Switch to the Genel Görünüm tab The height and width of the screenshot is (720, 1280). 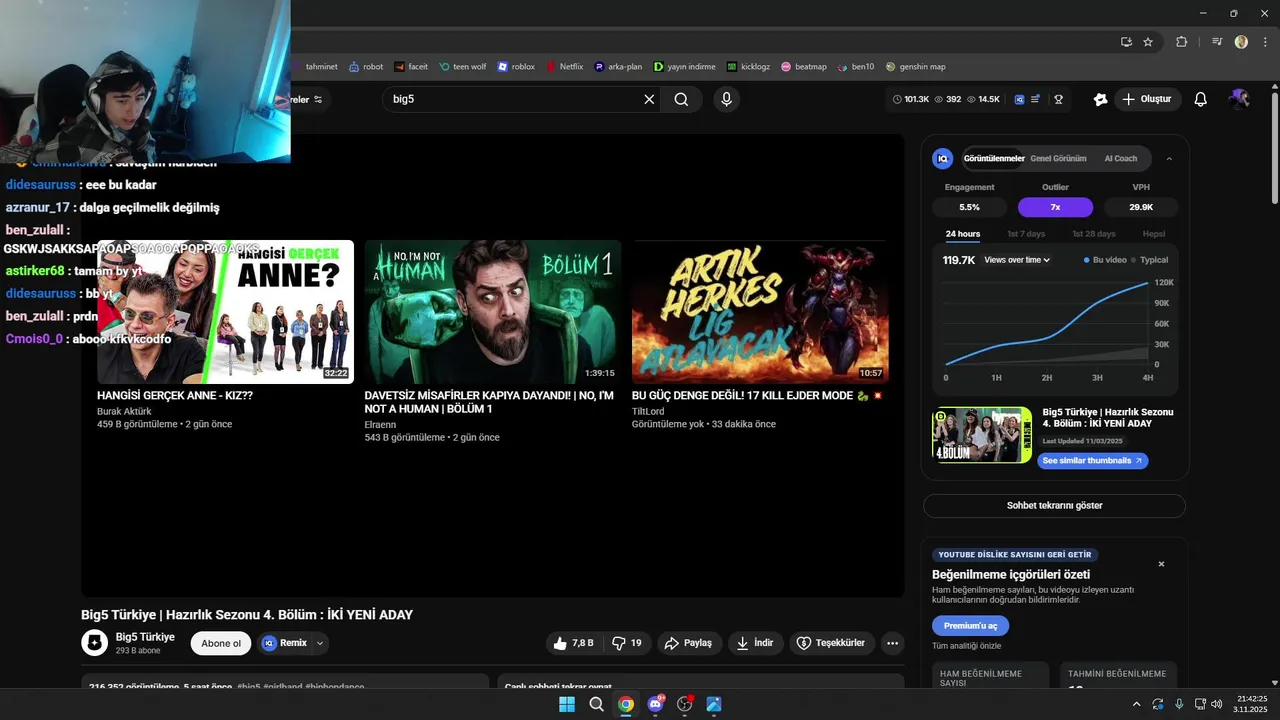(1058, 158)
